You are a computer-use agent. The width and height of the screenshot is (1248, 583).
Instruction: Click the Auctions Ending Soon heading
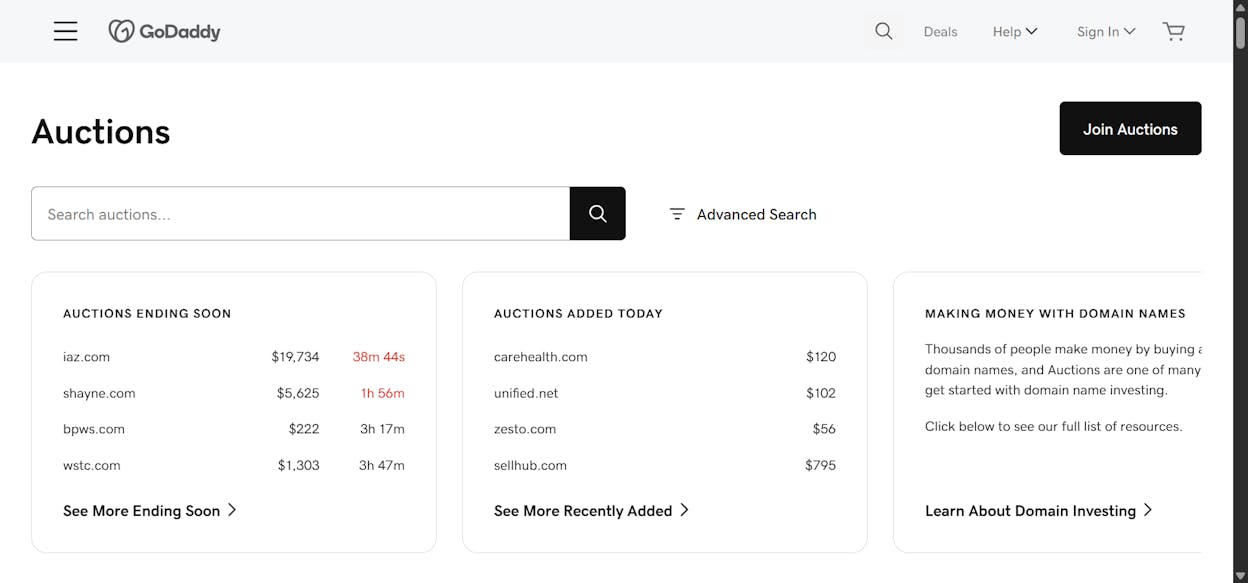pos(147,314)
